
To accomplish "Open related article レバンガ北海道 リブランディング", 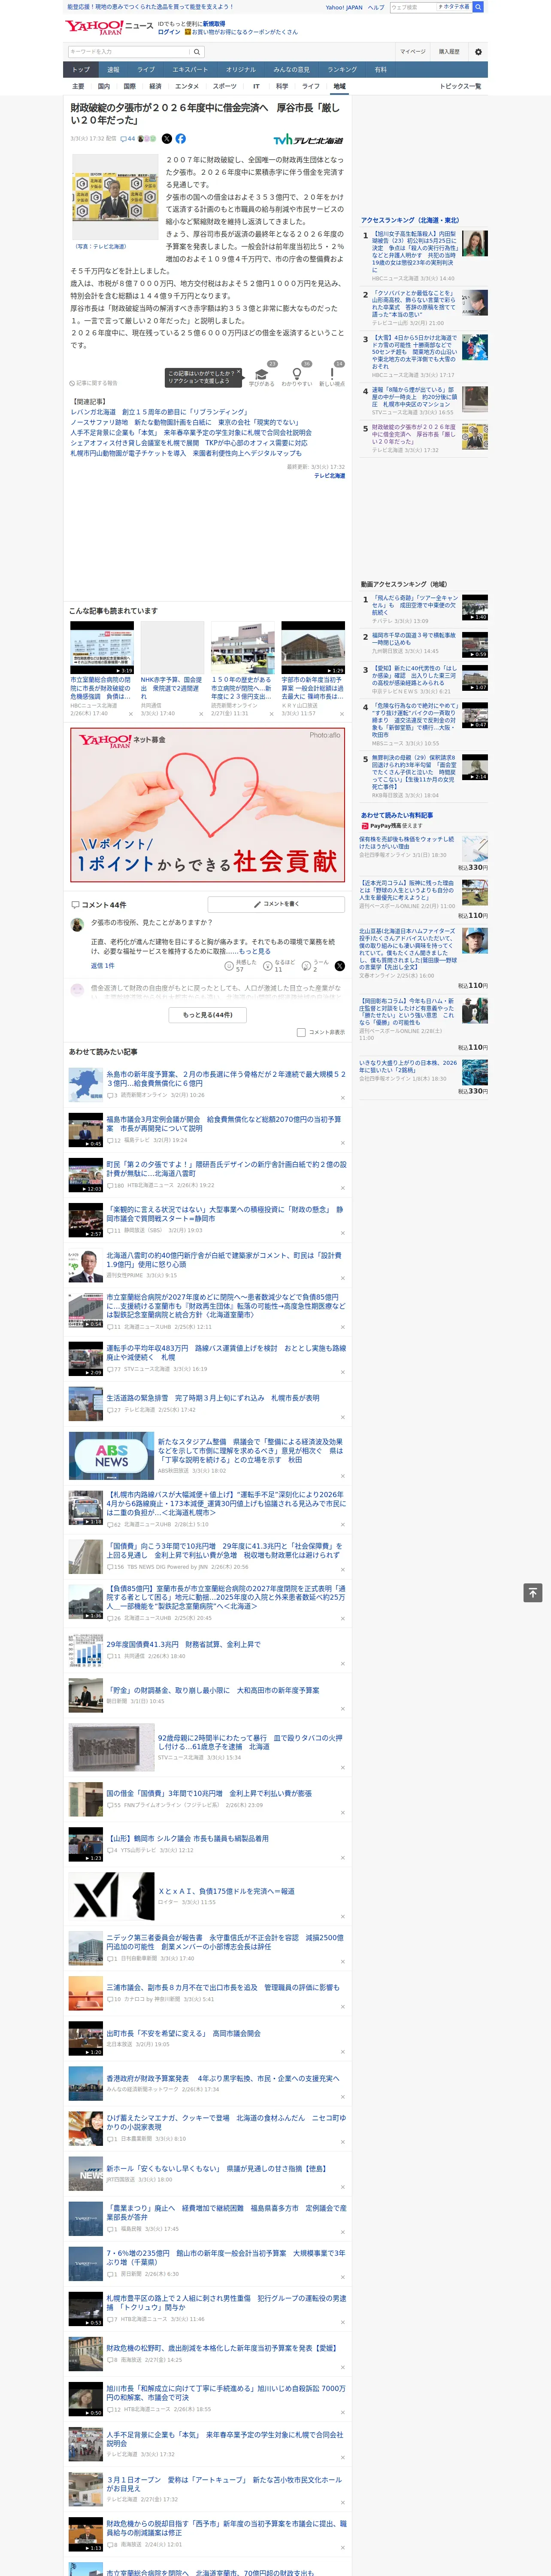I will point(159,412).
